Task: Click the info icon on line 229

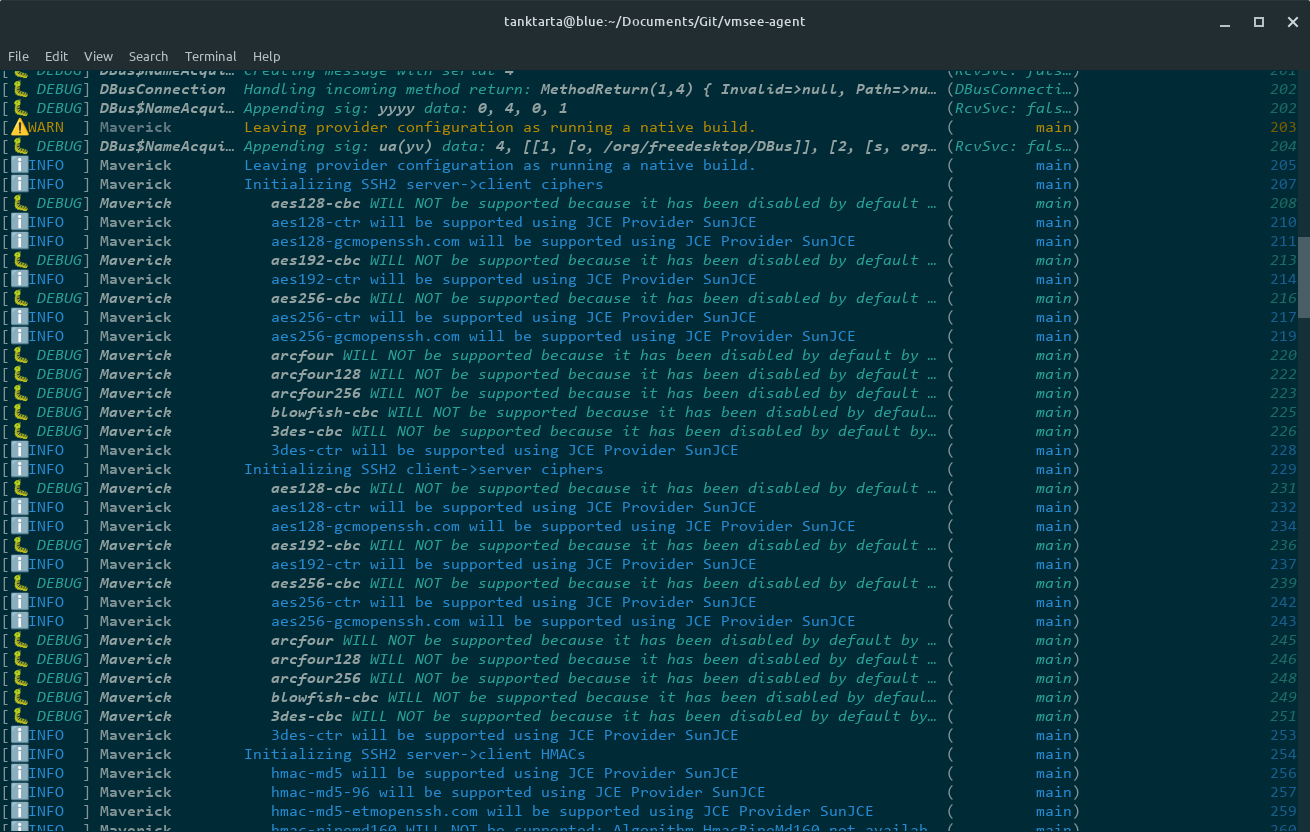Action: click(19, 469)
